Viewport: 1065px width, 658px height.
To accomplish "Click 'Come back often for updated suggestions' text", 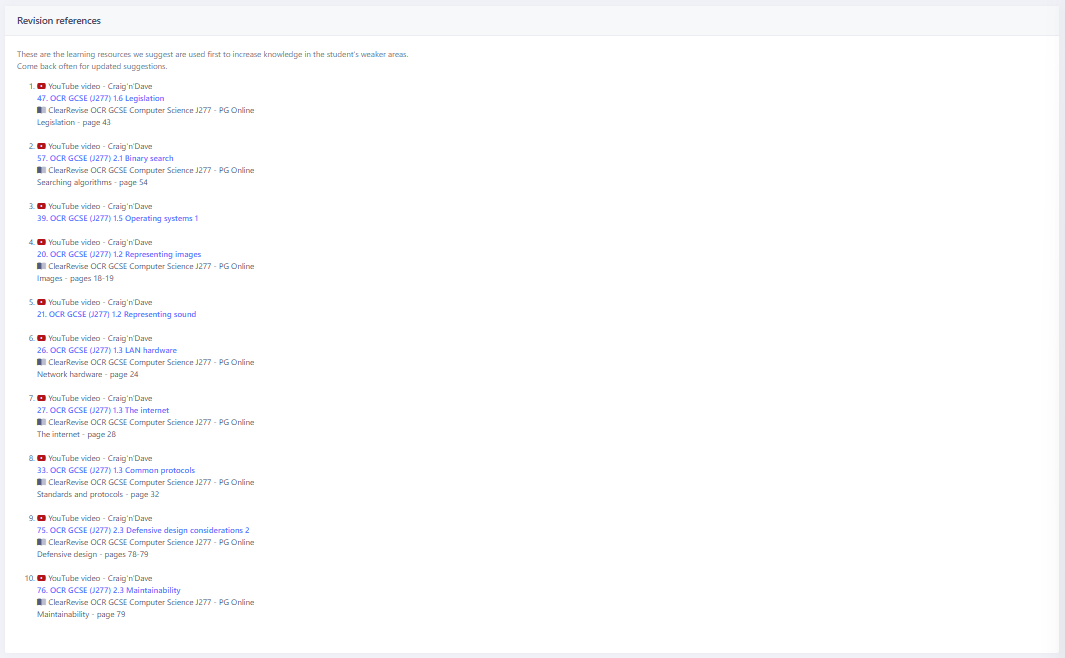I will (x=92, y=67).
